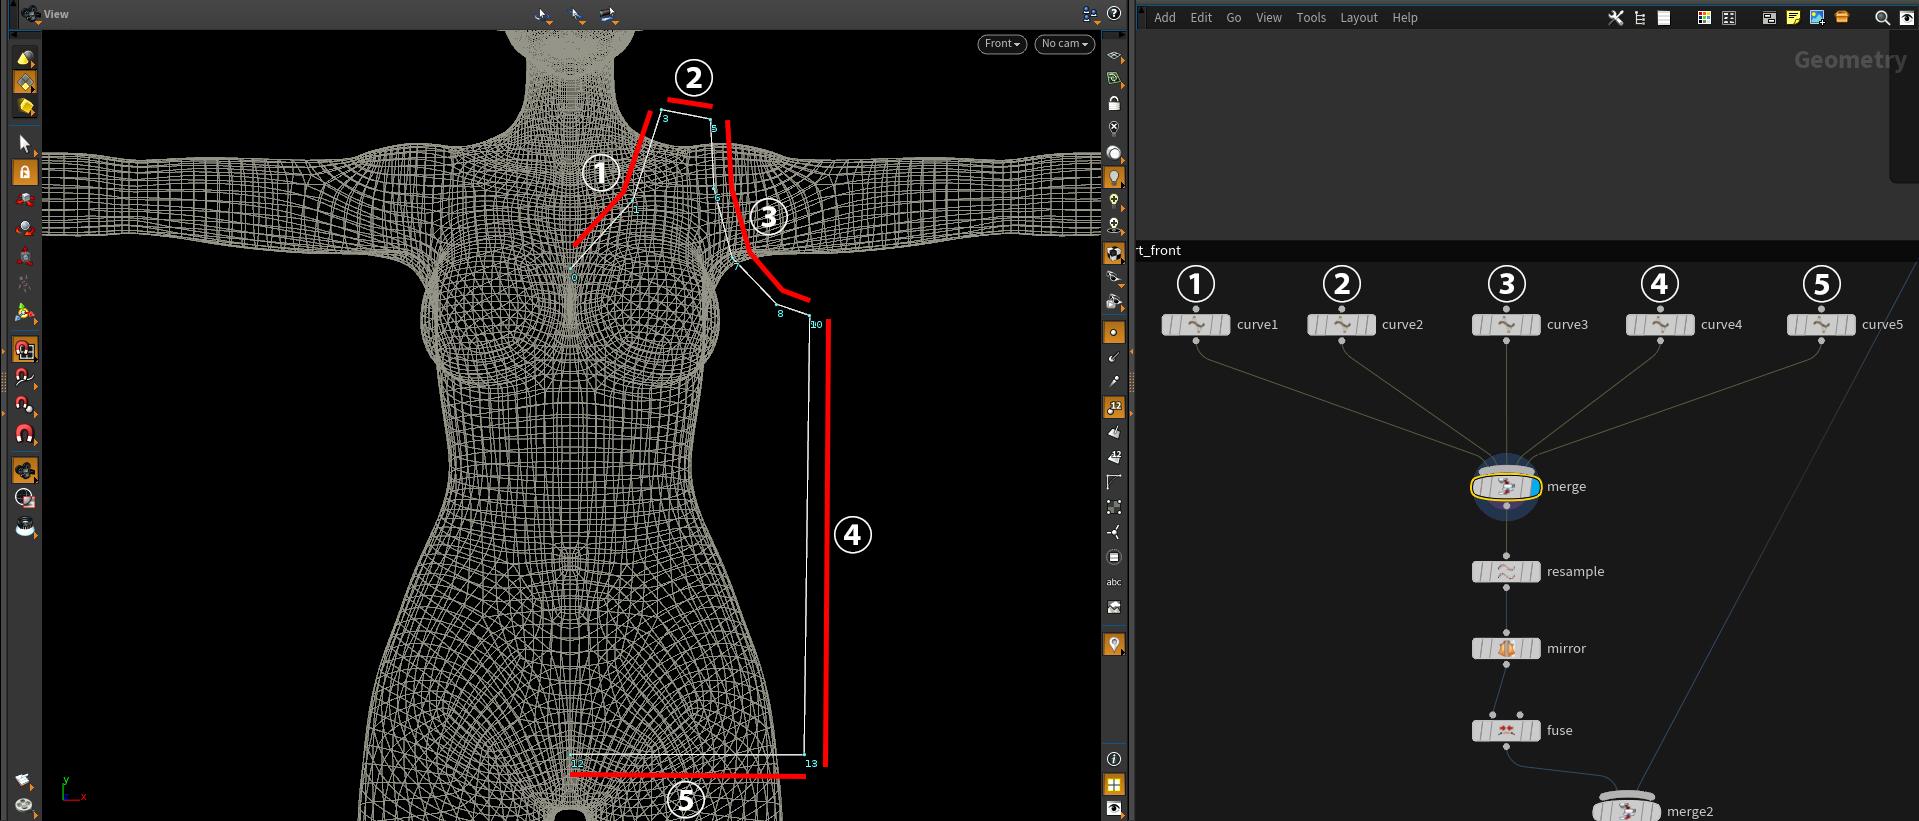Click the bottom film-reel flipbook icon
This screenshot has height=821, width=1919.
[25, 805]
